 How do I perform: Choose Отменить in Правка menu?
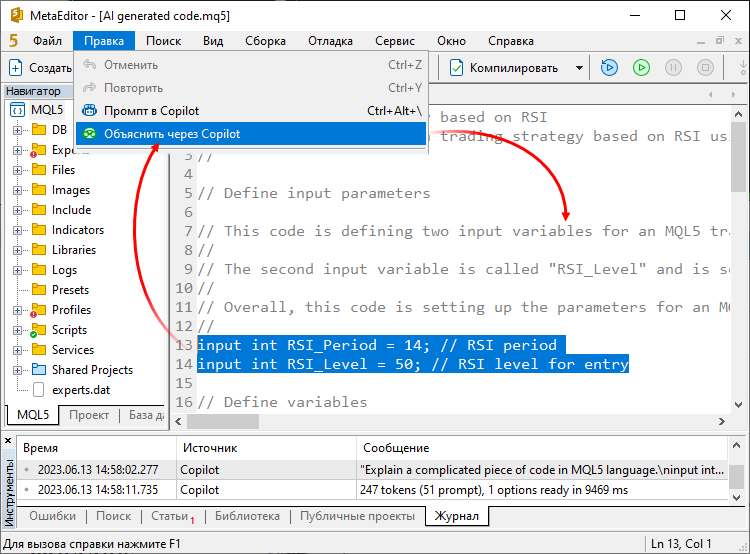click(x=251, y=65)
